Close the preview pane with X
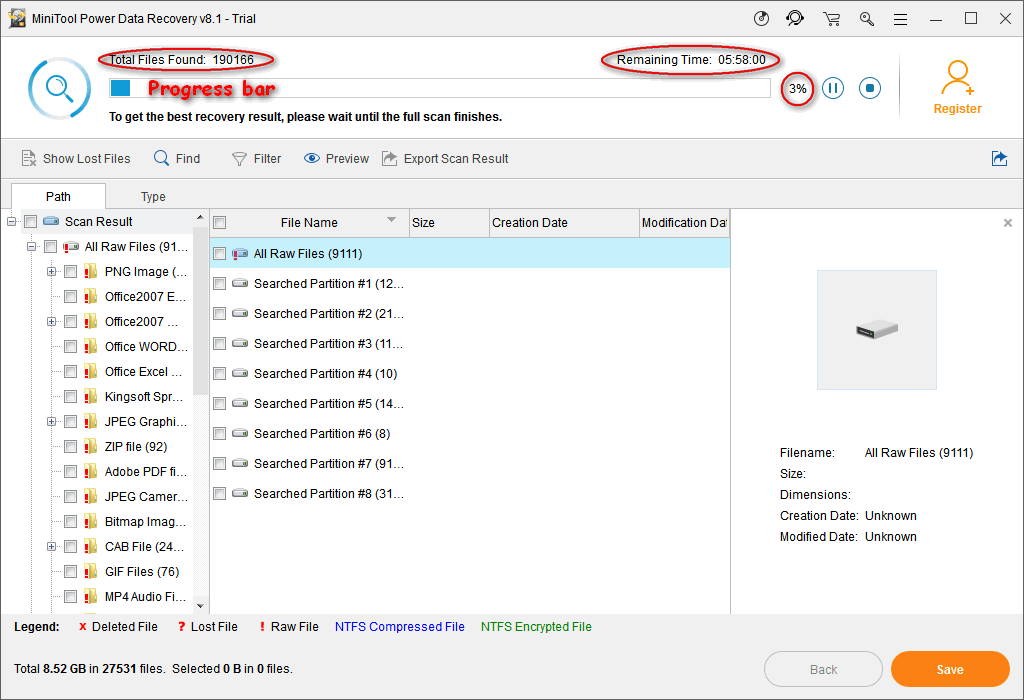Screen dimensions: 1024x700 [1007, 223]
